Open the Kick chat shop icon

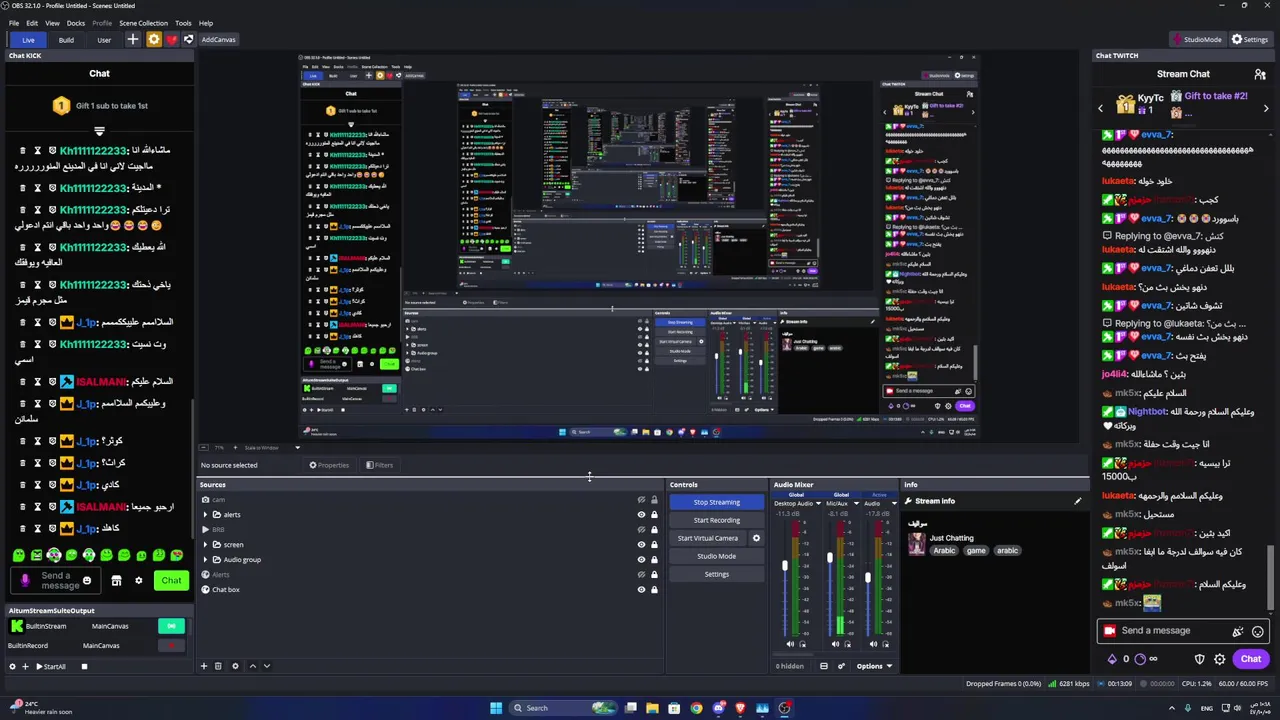click(x=116, y=581)
